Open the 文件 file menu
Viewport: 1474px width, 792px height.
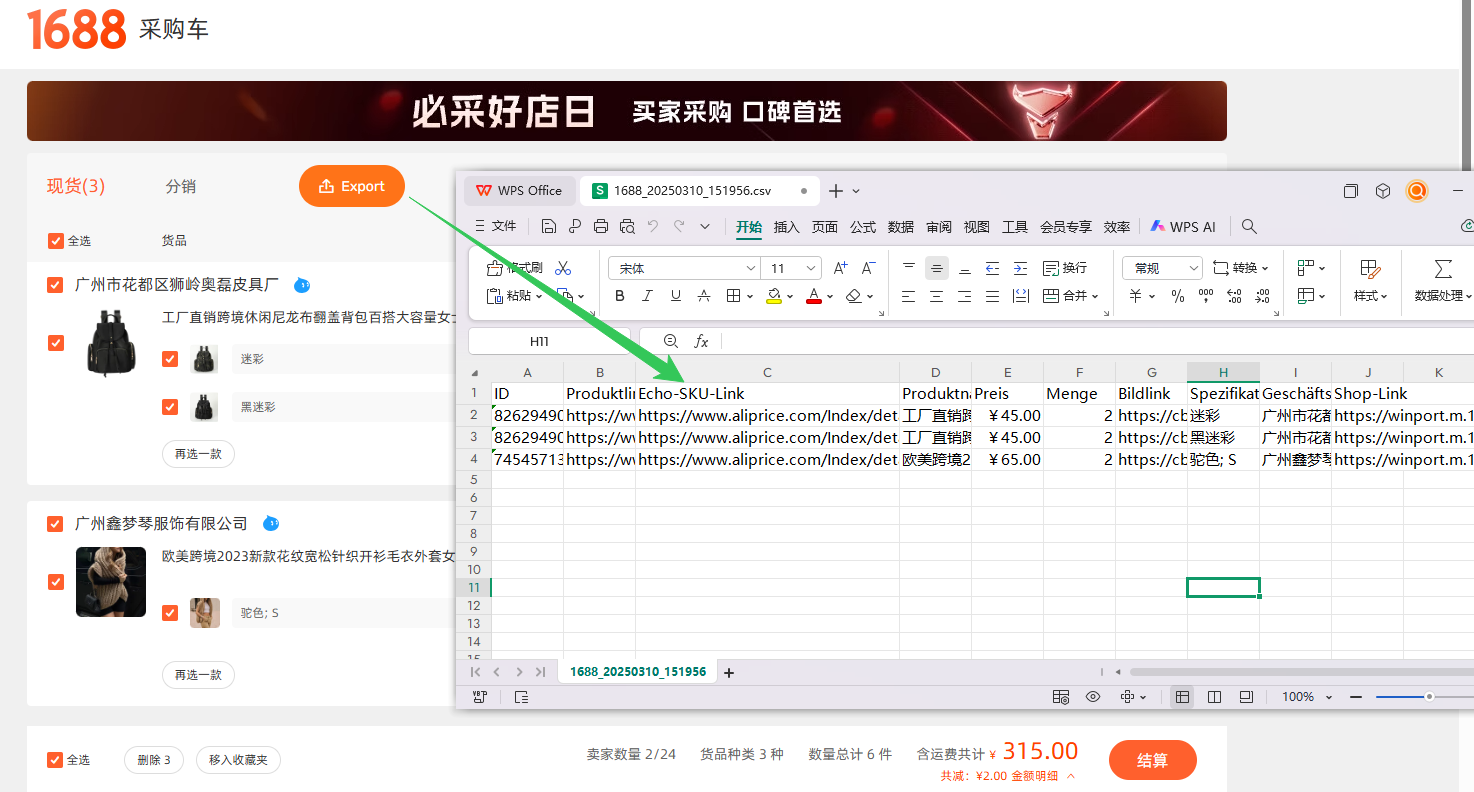pyautogui.click(x=495, y=227)
